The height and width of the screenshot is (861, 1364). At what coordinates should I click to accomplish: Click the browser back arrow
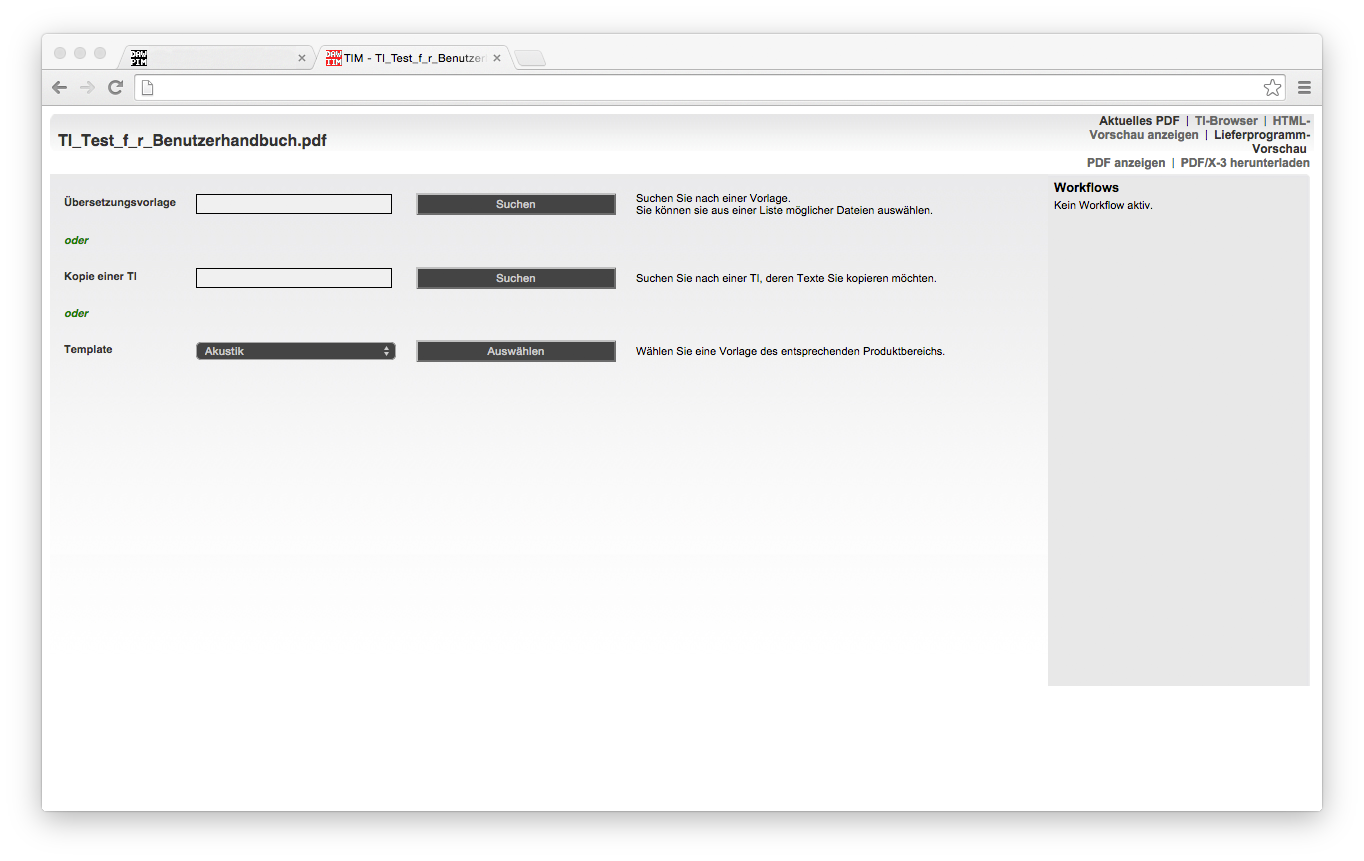pyautogui.click(x=60, y=88)
